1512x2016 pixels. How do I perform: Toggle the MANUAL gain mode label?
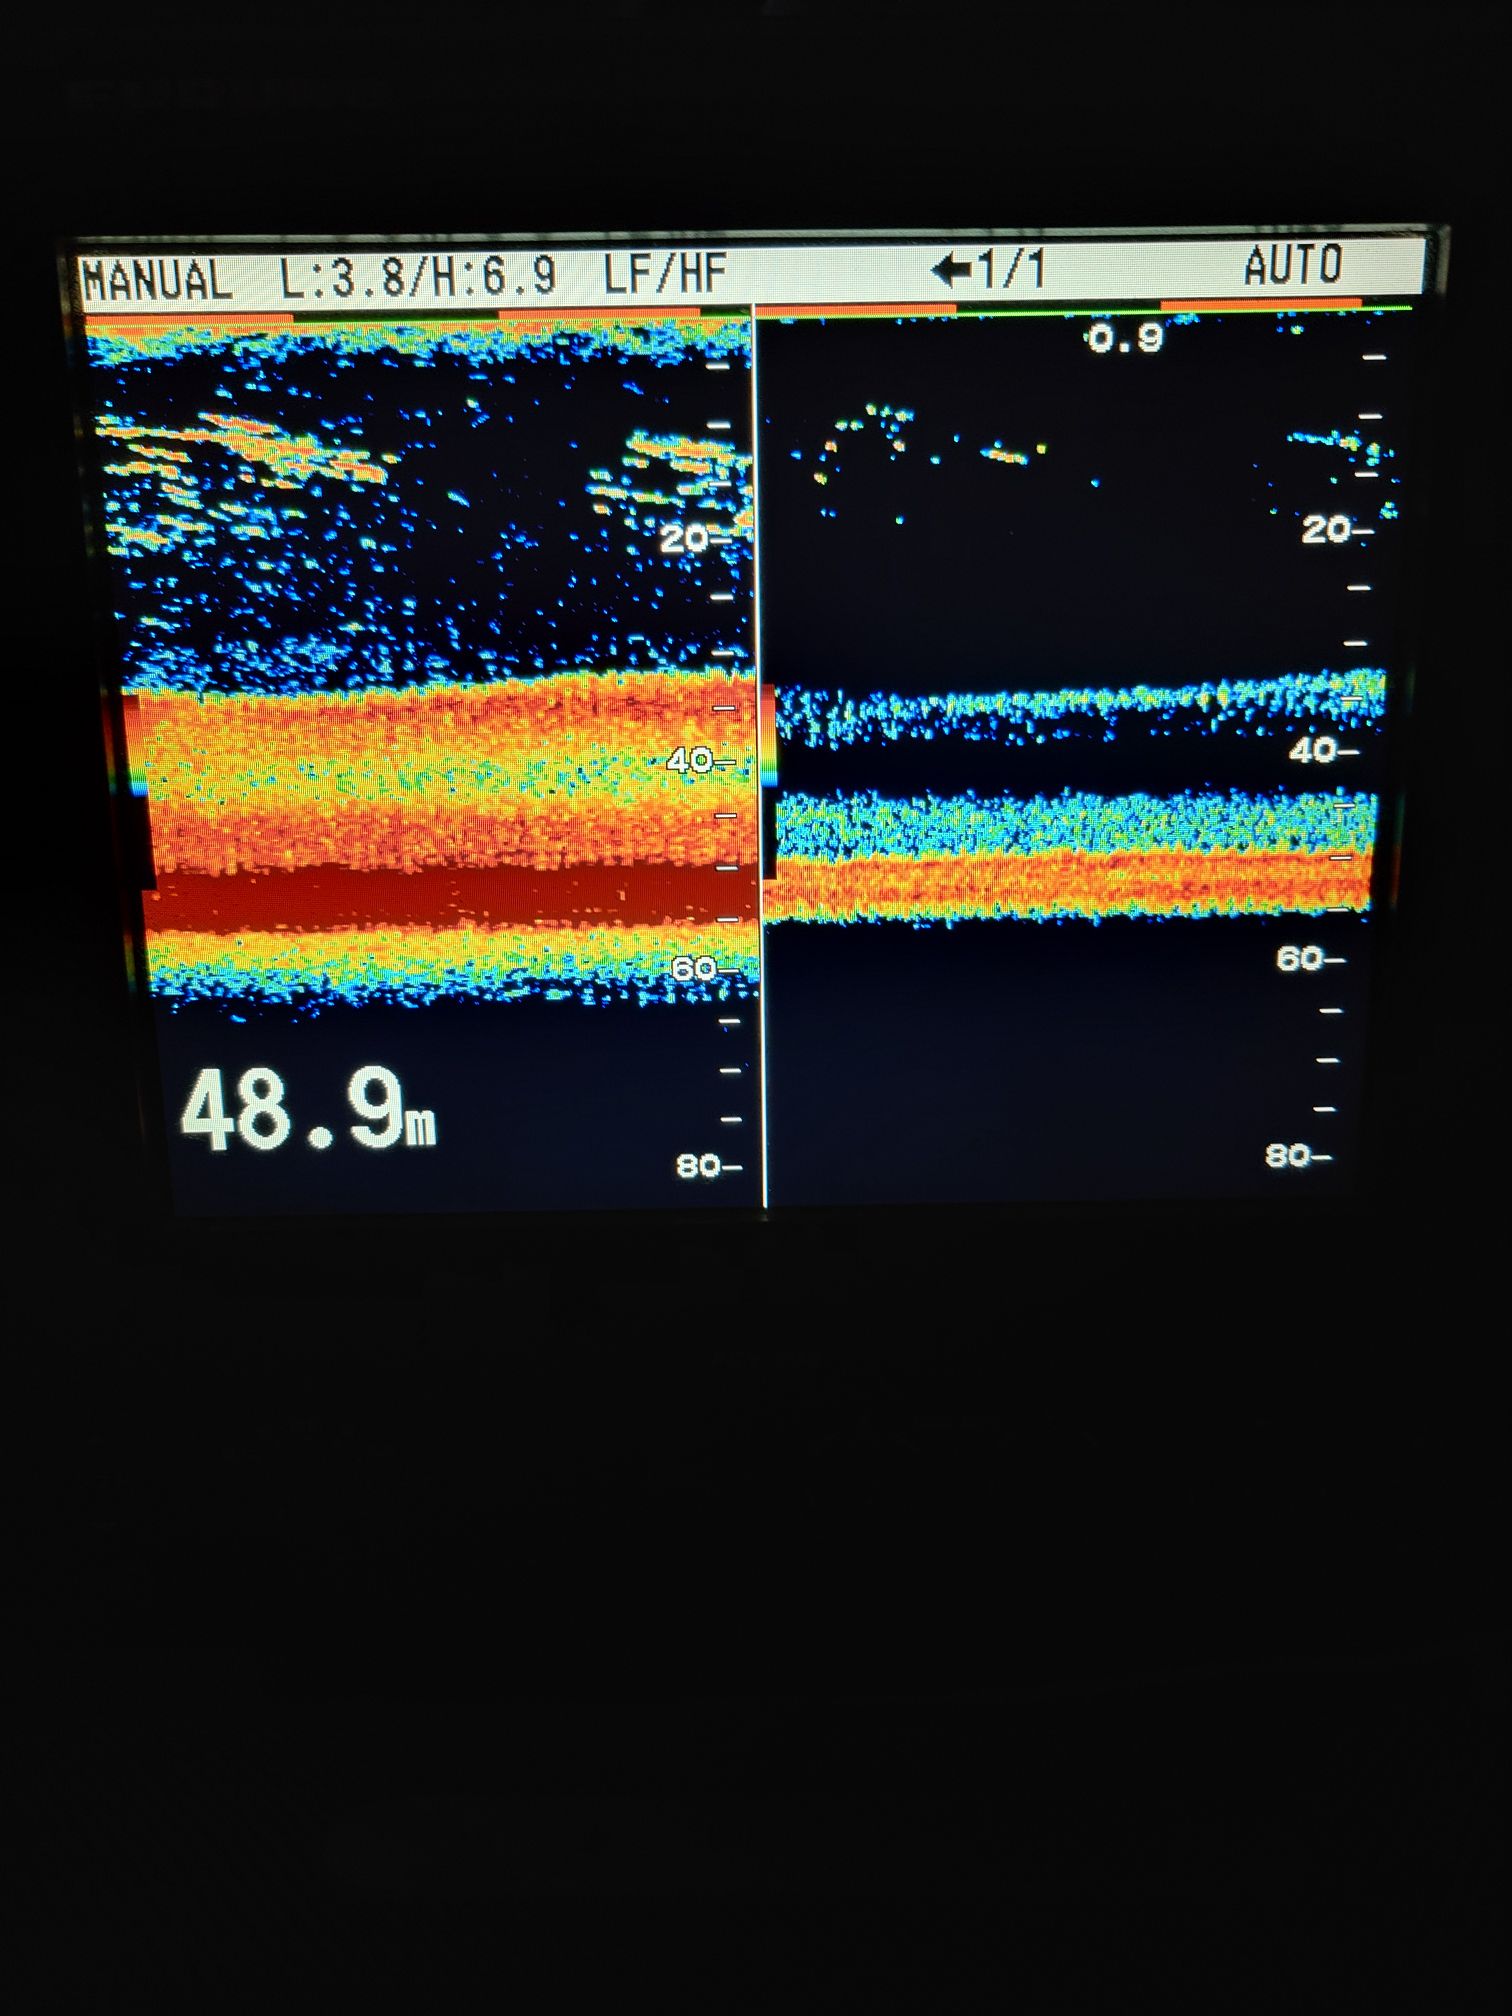(x=157, y=279)
